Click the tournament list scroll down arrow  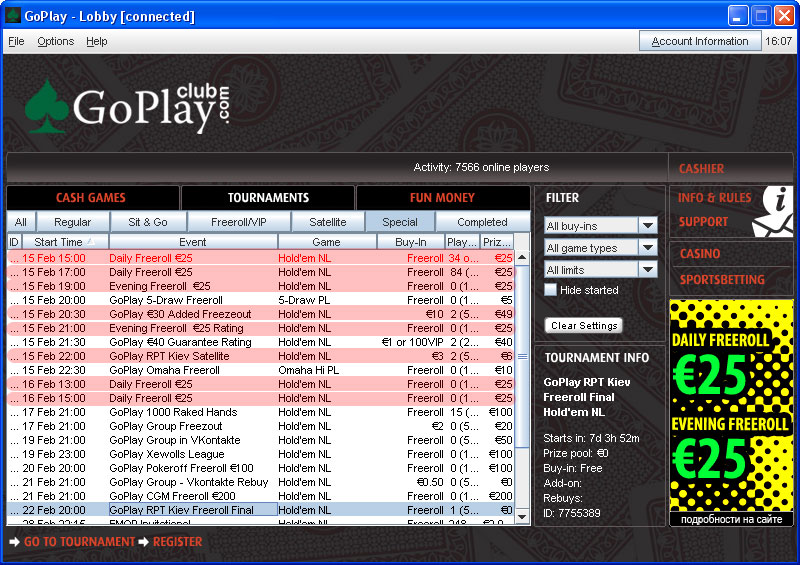[x=522, y=517]
